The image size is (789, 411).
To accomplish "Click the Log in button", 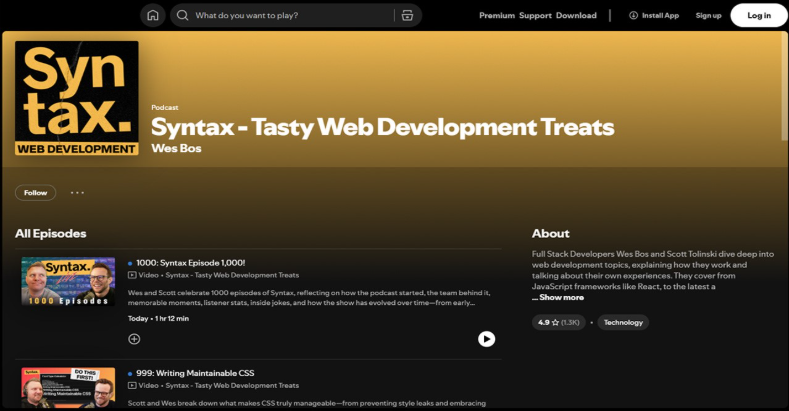I will click(x=759, y=15).
